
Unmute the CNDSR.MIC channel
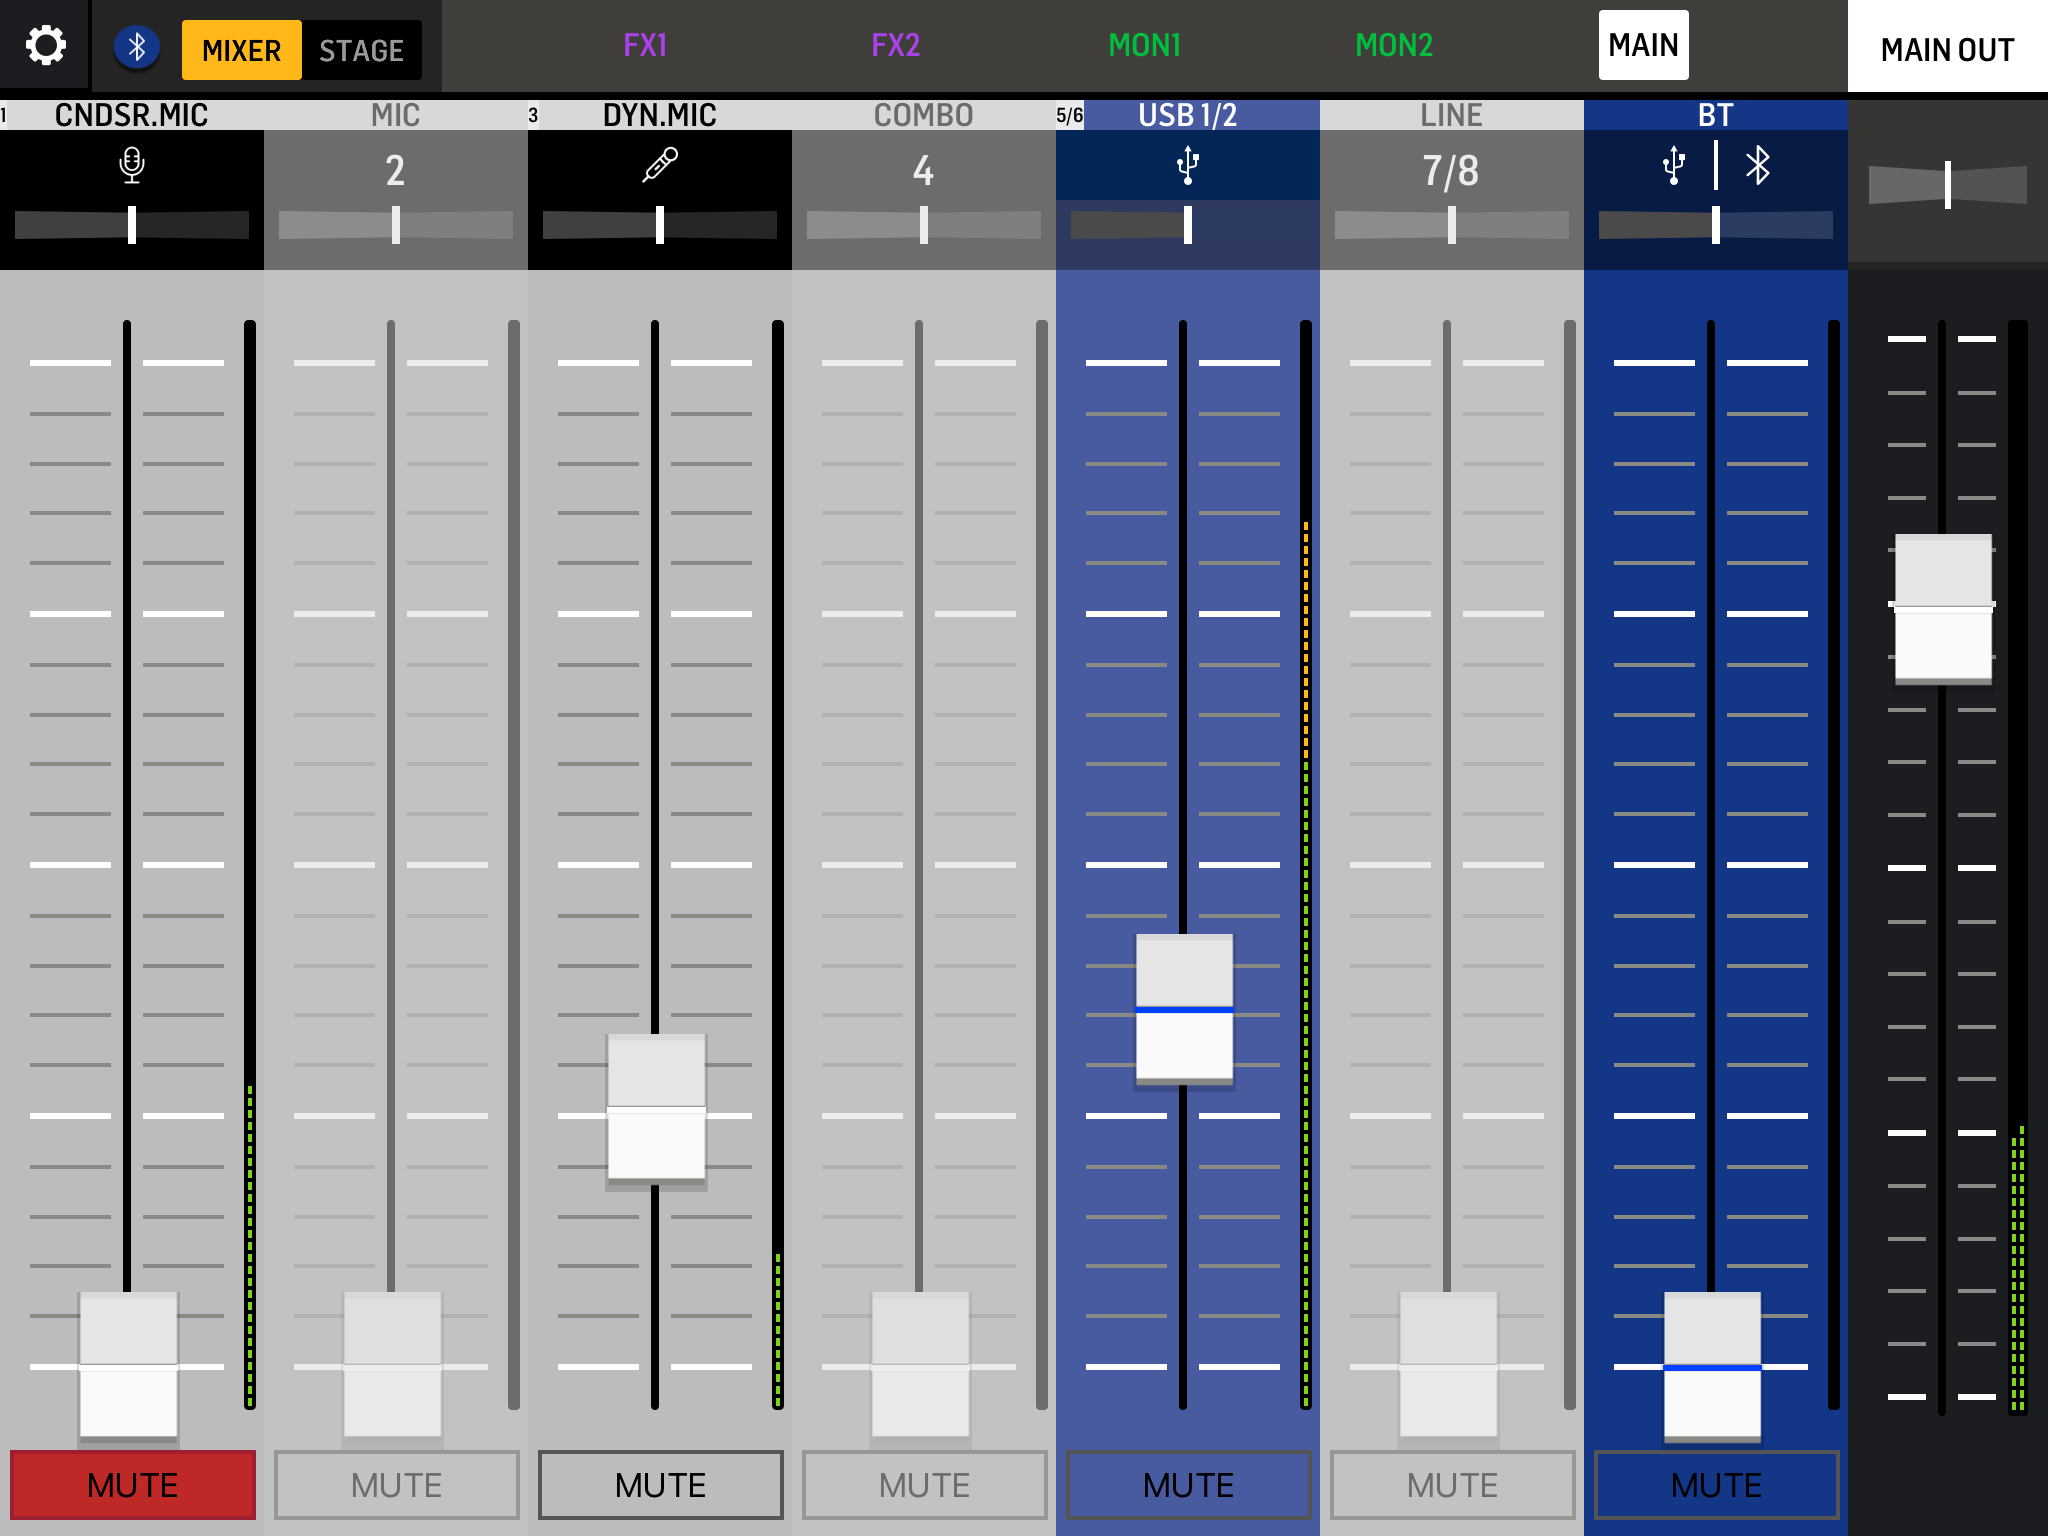pos(132,1485)
